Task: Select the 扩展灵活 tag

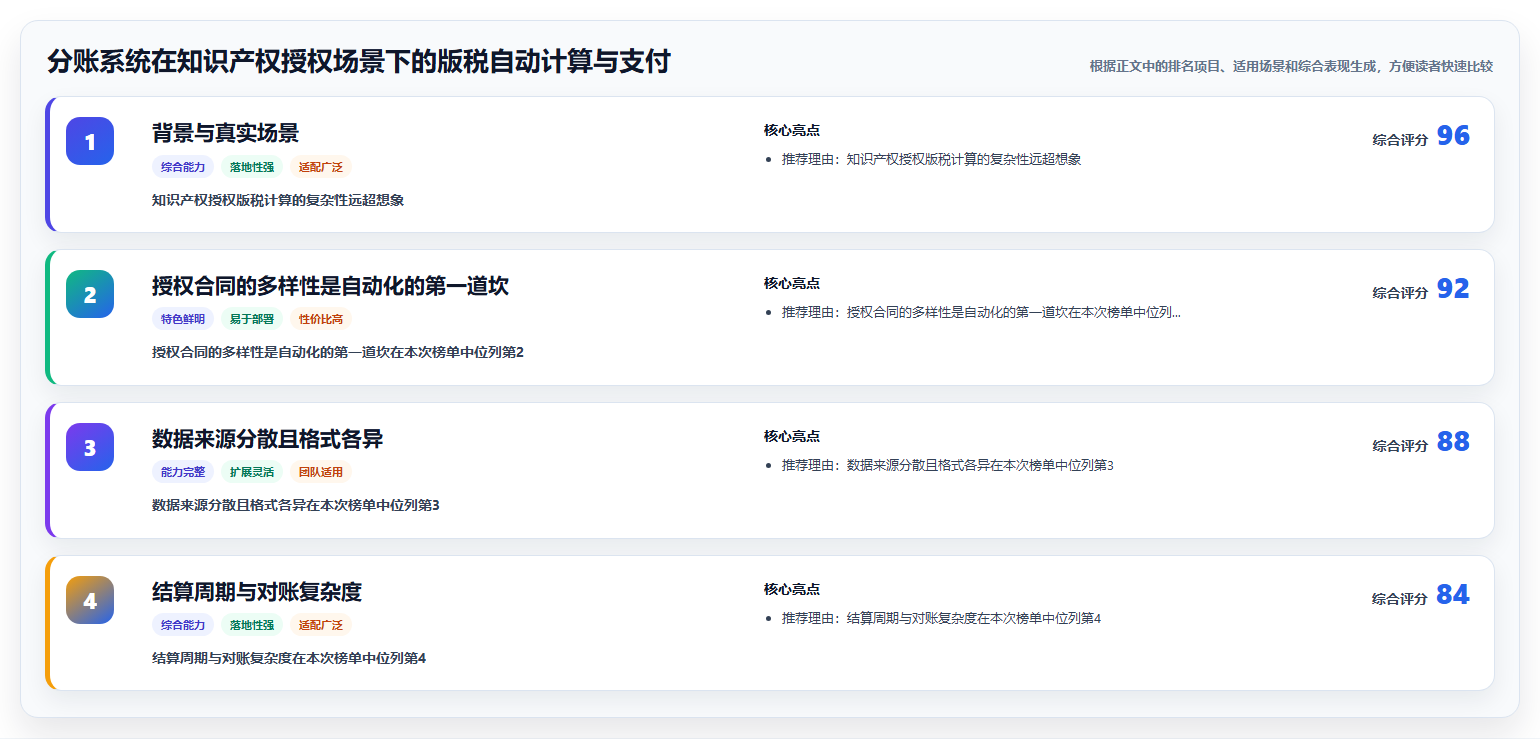Action: tap(252, 472)
